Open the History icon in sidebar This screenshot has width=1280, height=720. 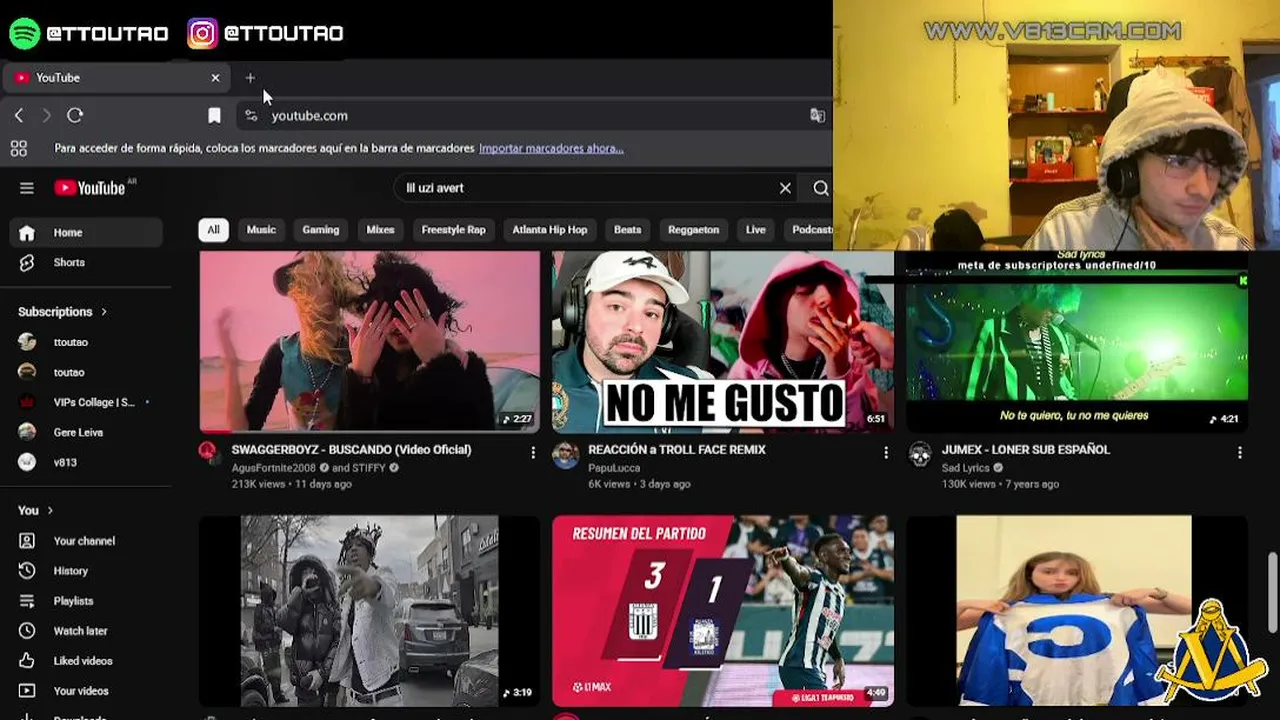[27, 571]
